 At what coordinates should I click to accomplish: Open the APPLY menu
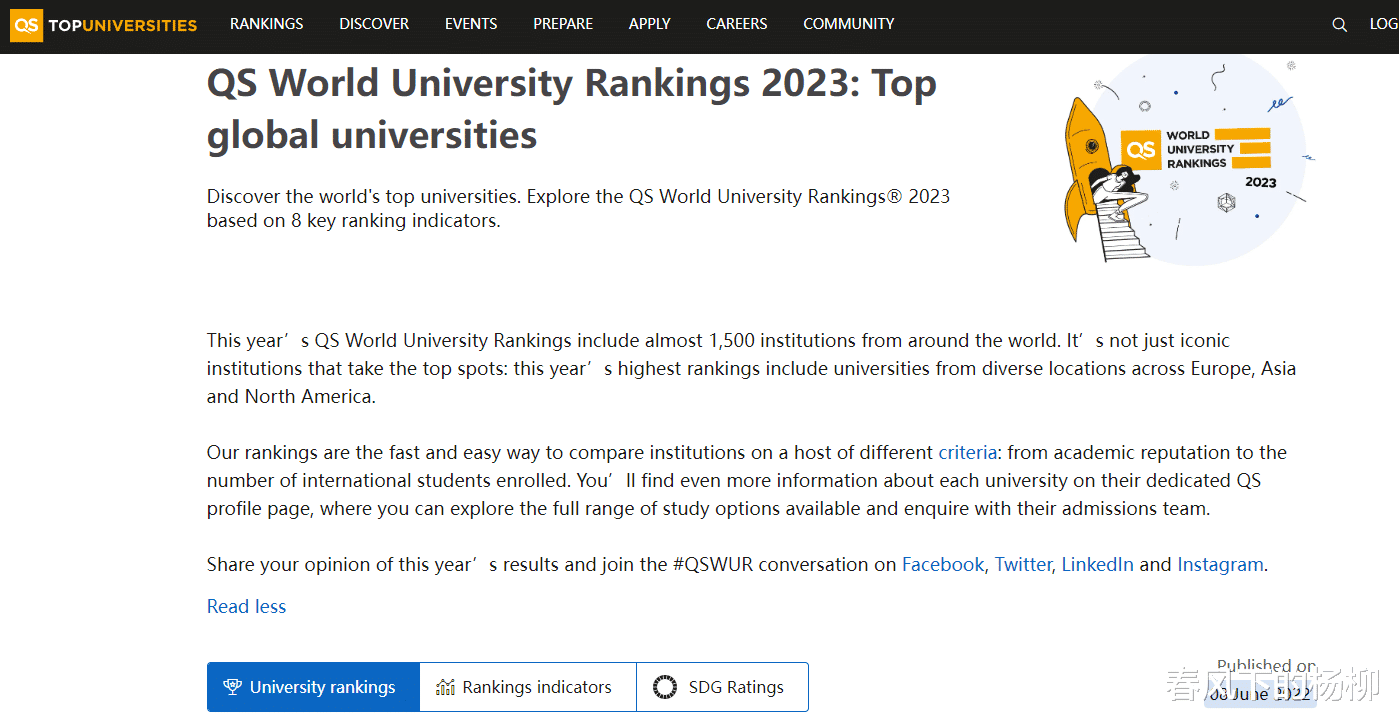(649, 24)
